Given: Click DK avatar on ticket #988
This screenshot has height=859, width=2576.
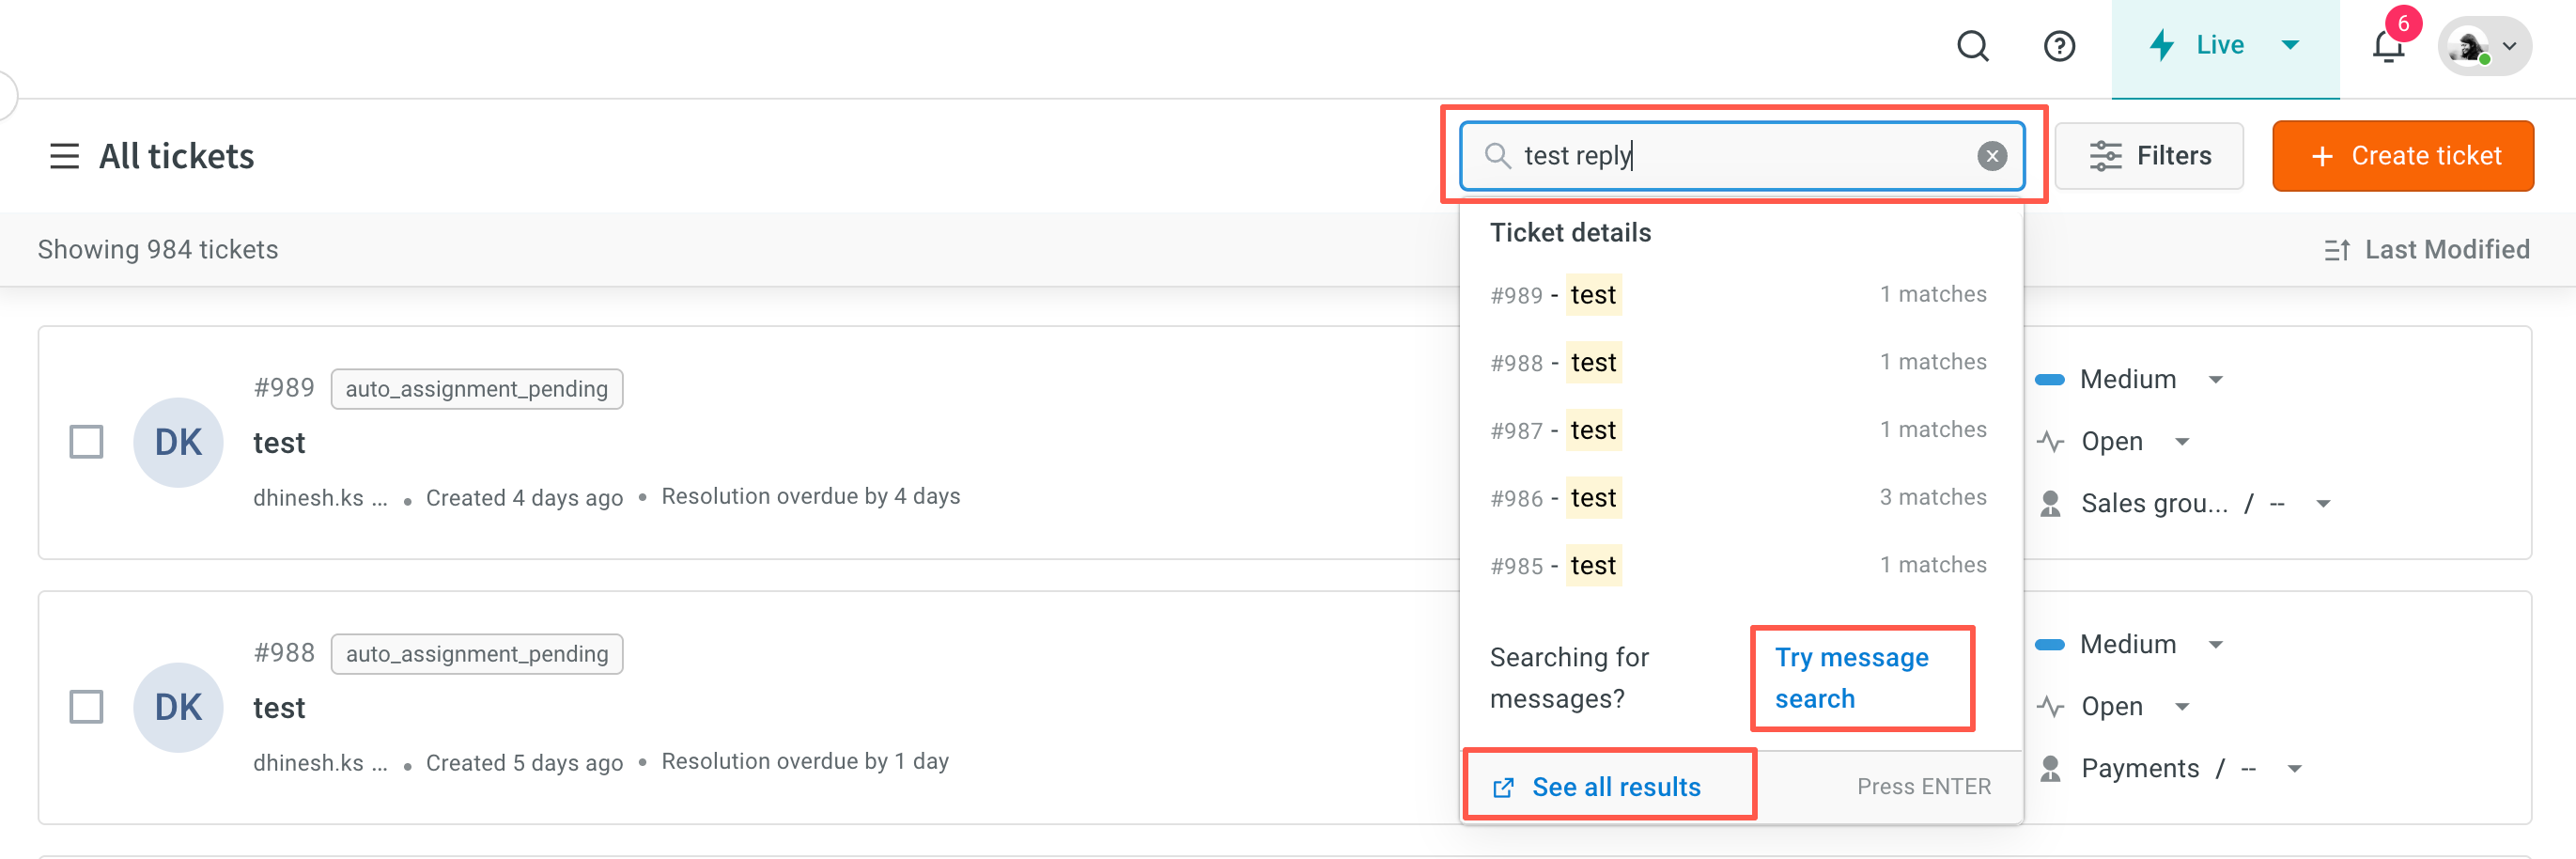Looking at the screenshot, I should pos(178,707).
